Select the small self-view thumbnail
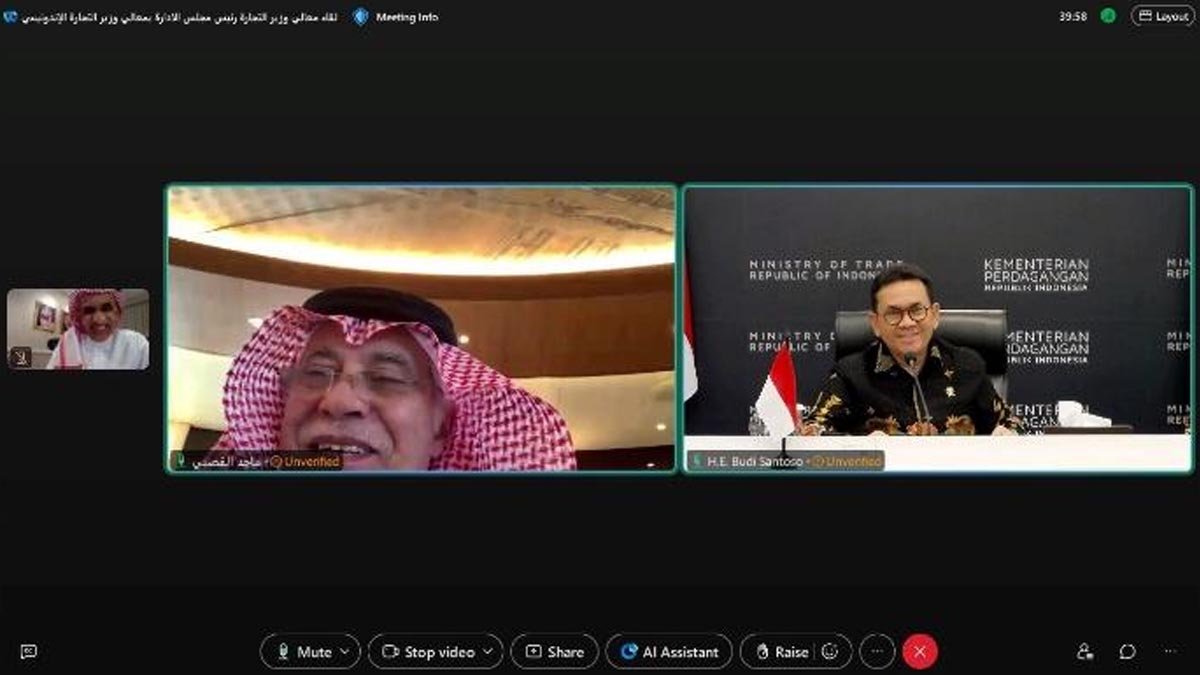1200x675 pixels. point(78,329)
